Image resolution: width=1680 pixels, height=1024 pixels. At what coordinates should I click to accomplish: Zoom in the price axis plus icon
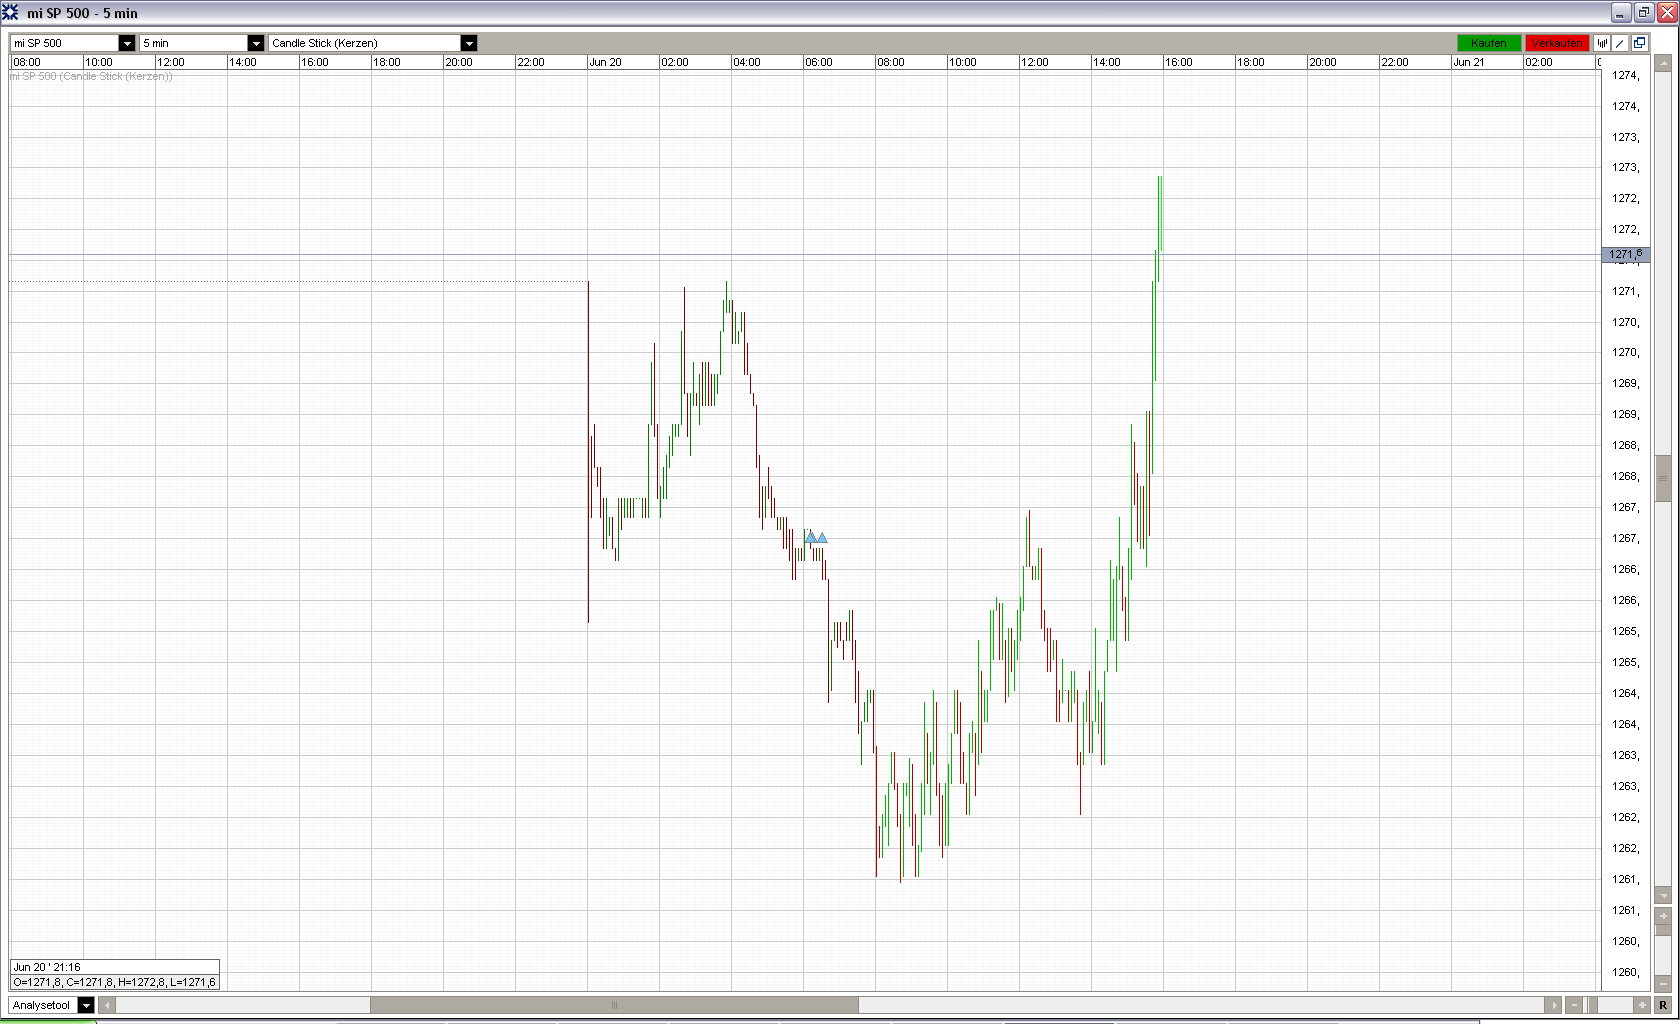coord(1663,916)
